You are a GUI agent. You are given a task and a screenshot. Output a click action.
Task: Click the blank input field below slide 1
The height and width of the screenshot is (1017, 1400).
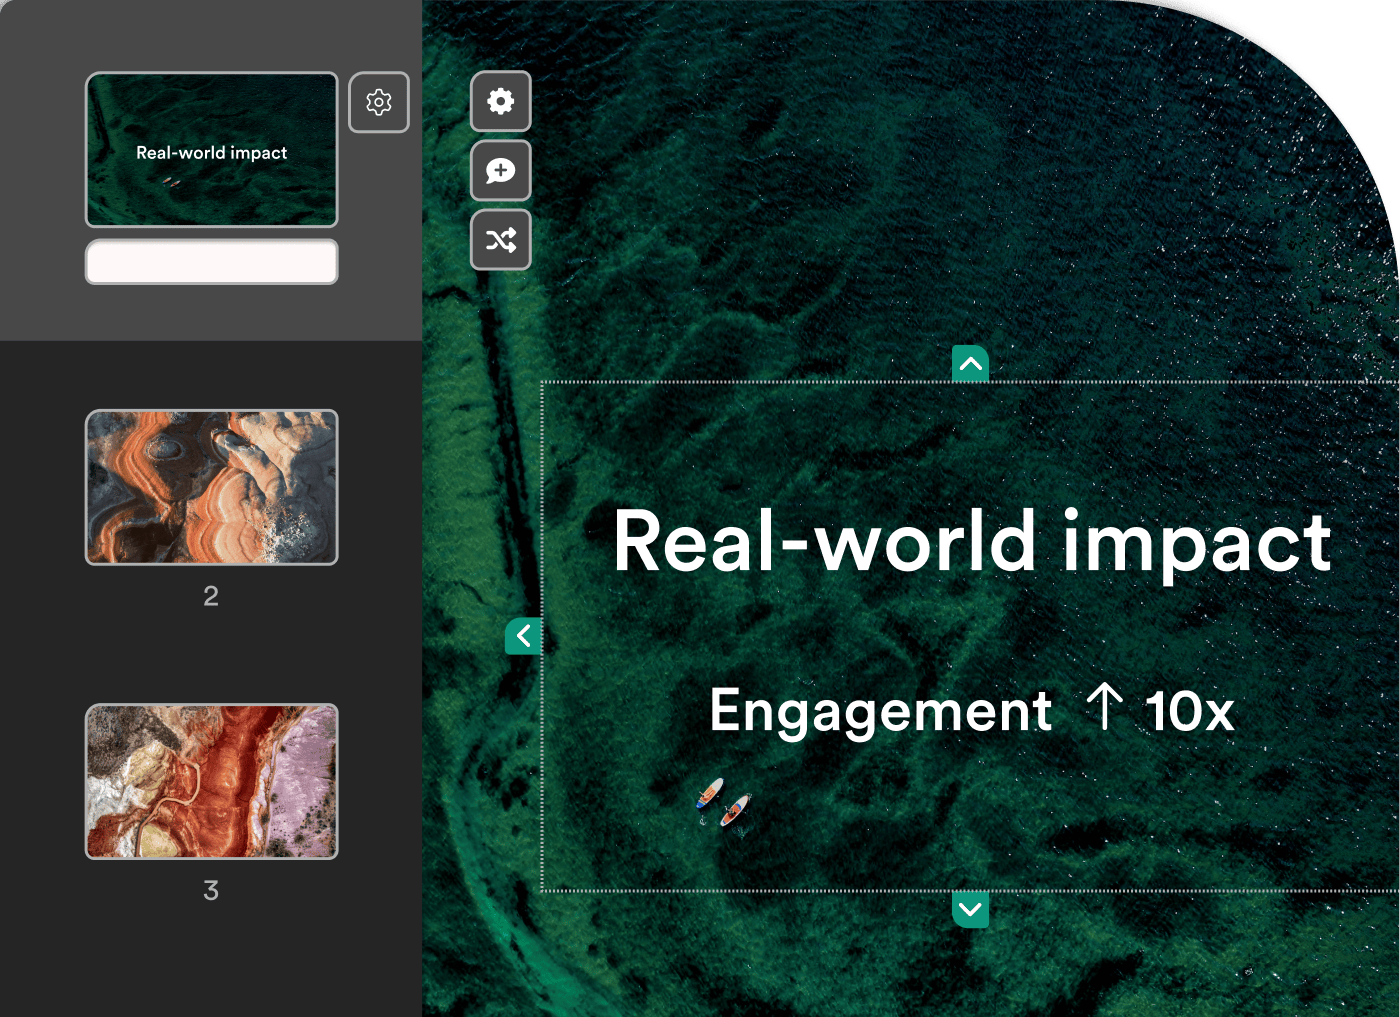[211, 262]
